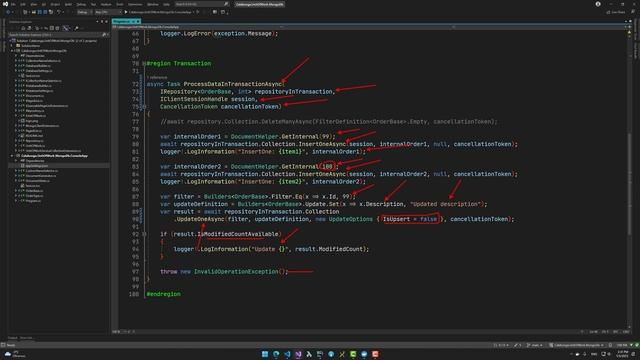Open the View menu
This screenshot has width=640, height=360.
coord(33,4)
